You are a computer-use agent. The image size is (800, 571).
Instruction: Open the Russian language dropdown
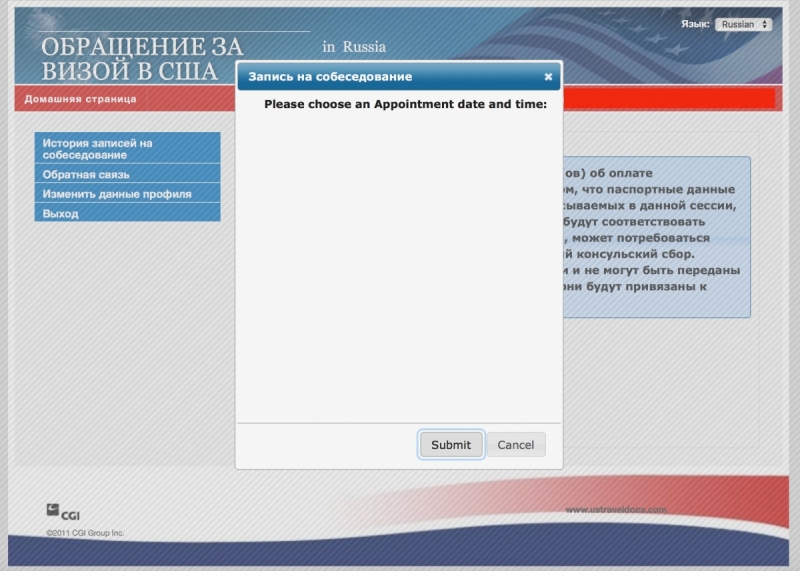coord(743,24)
